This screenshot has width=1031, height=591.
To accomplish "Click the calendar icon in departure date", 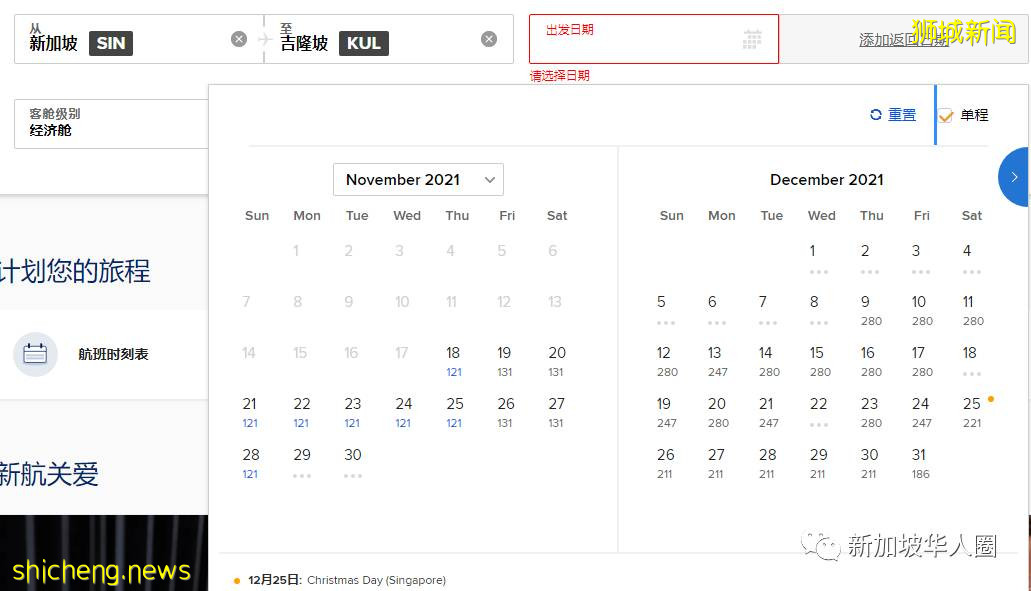I will click(x=752, y=39).
